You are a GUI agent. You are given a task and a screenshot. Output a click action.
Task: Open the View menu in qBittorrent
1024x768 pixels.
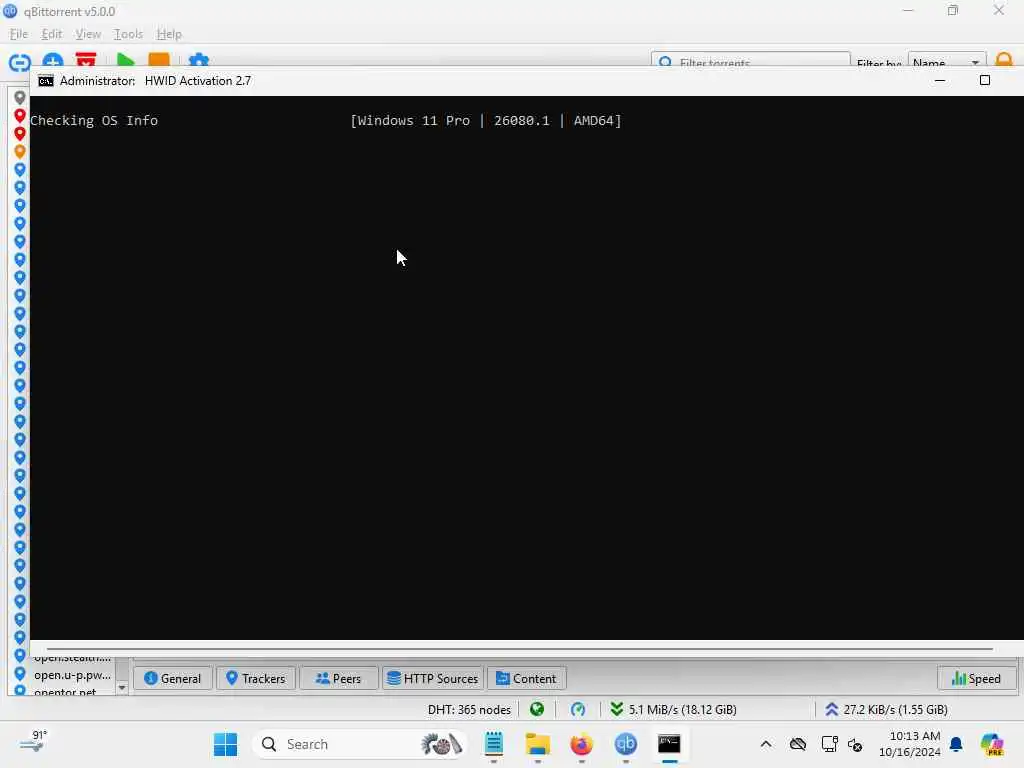click(88, 34)
